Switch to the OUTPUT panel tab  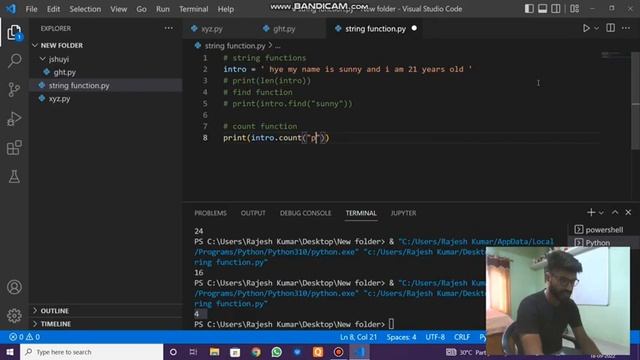pyautogui.click(x=253, y=213)
